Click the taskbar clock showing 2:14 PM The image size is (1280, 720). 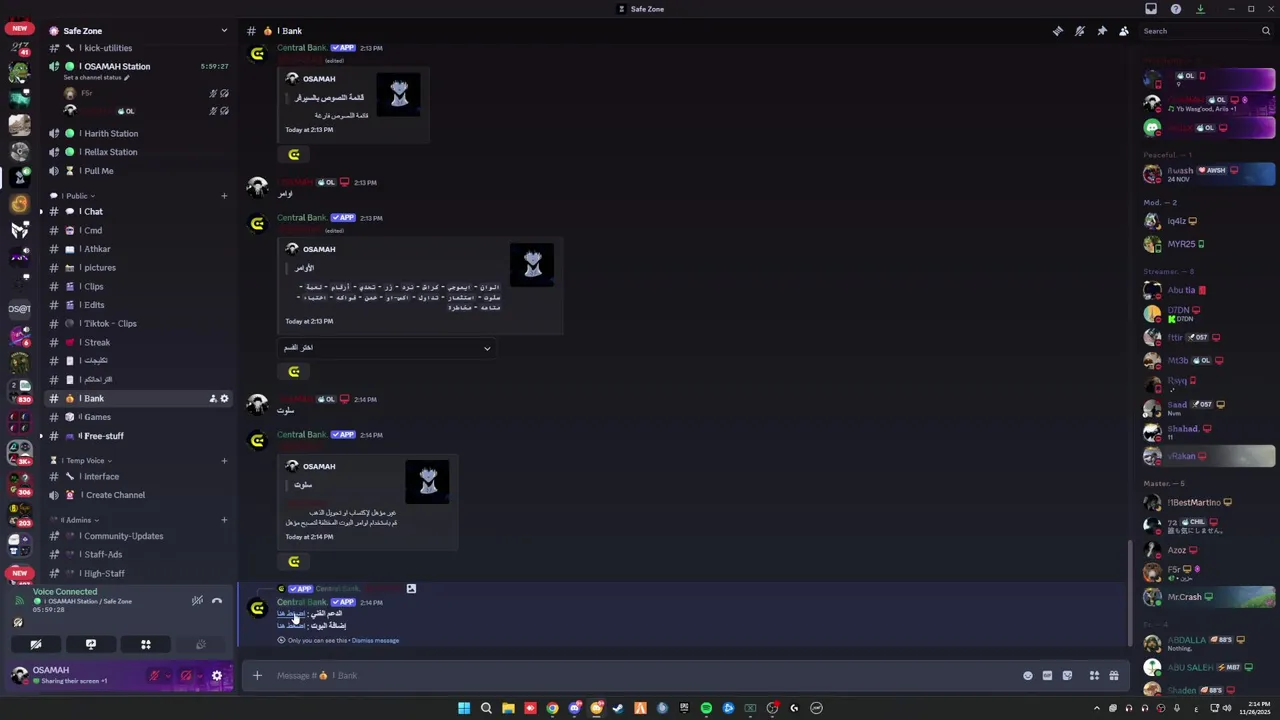(1254, 708)
